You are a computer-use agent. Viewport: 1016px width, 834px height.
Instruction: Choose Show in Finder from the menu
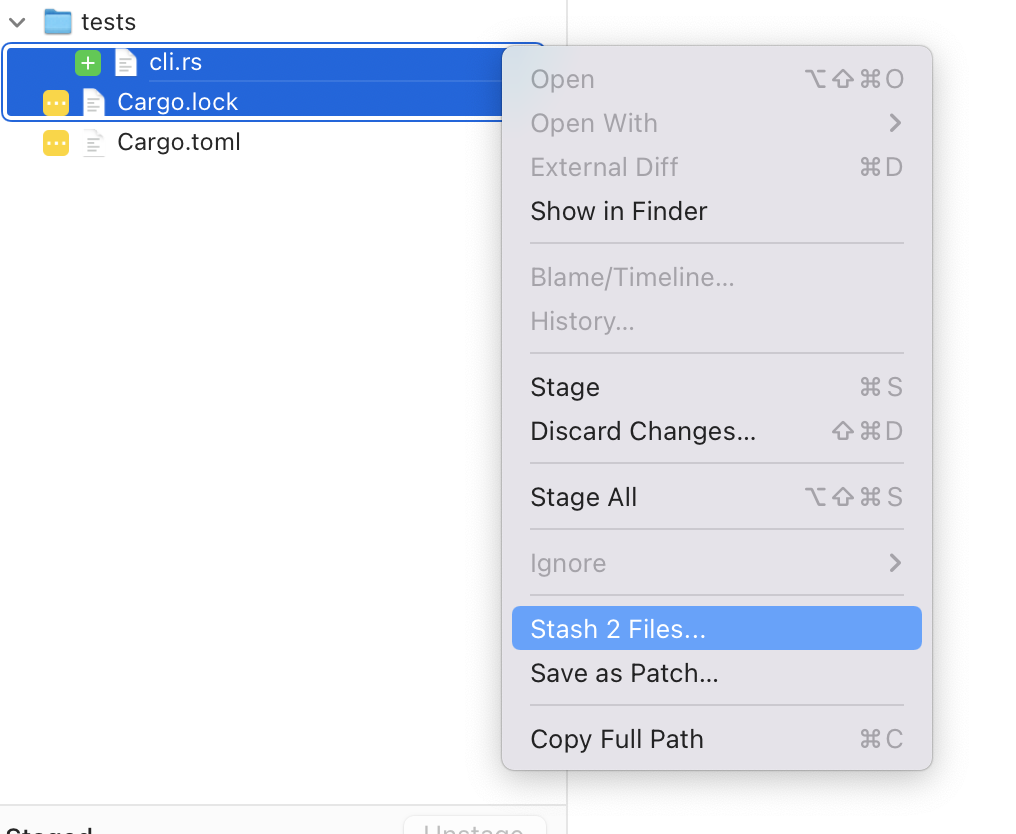point(618,211)
